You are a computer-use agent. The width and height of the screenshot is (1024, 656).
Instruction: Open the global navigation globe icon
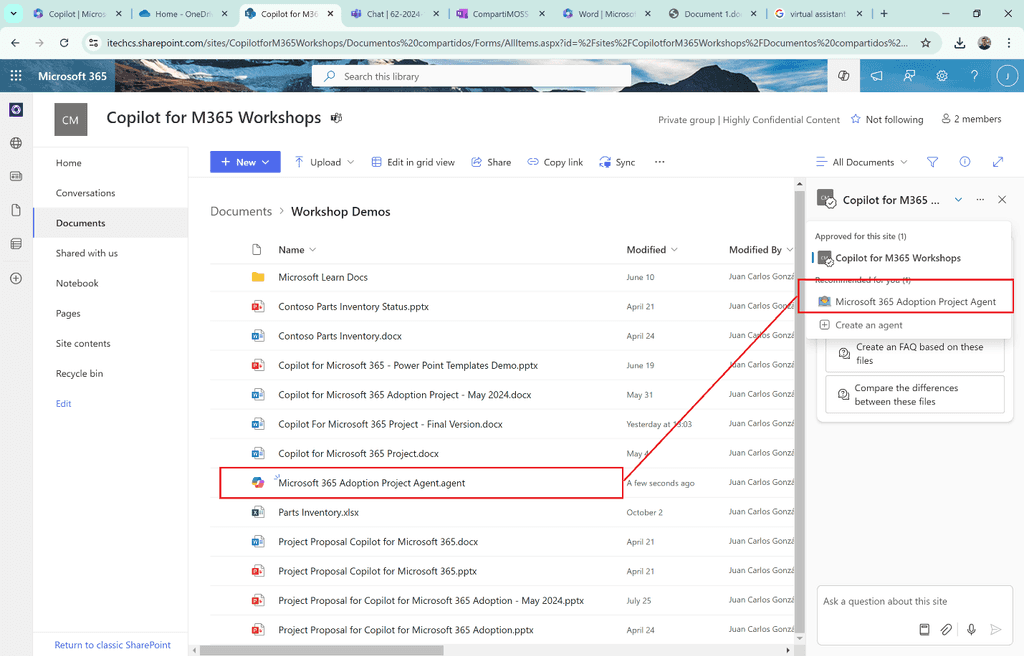16,143
